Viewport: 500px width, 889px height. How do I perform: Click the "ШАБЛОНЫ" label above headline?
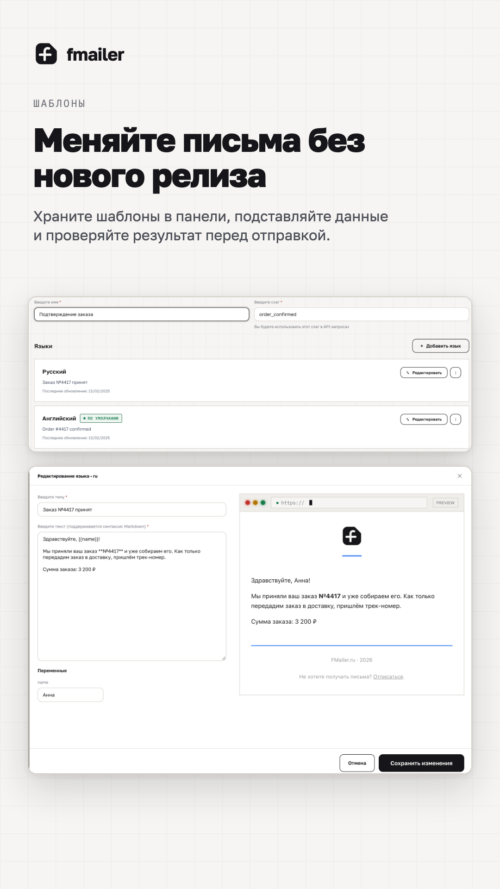(60, 104)
